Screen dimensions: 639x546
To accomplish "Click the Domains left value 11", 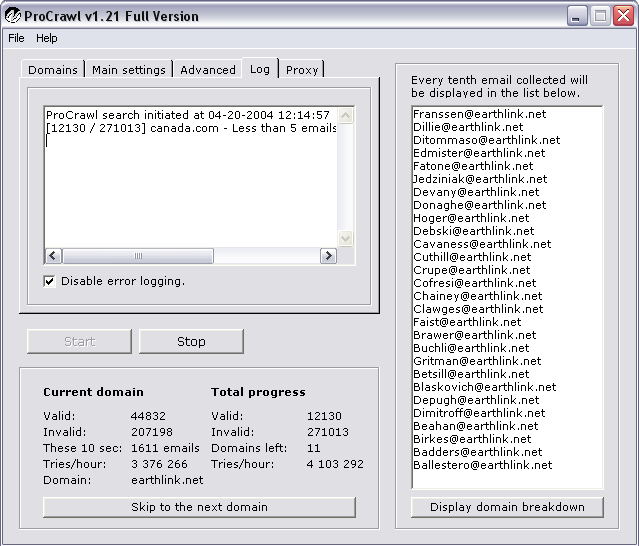I will [x=313, y=448].
